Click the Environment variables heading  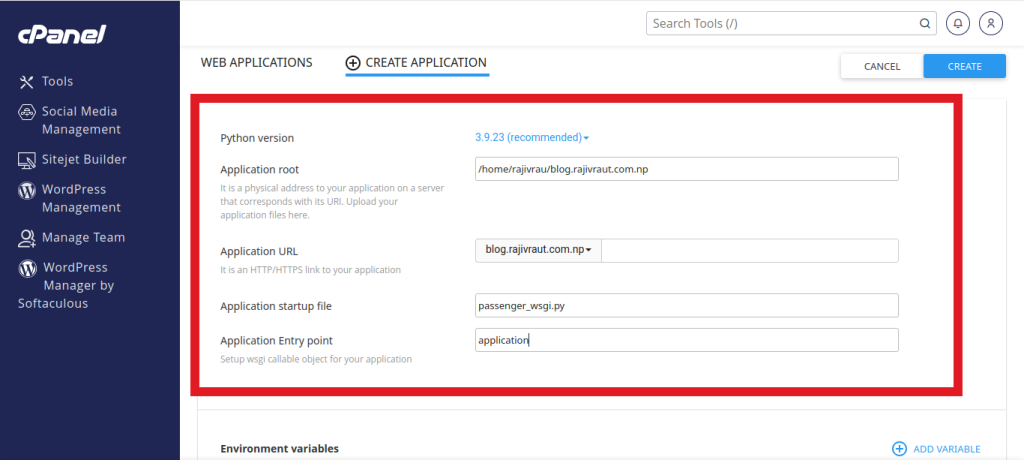point(280,449)
